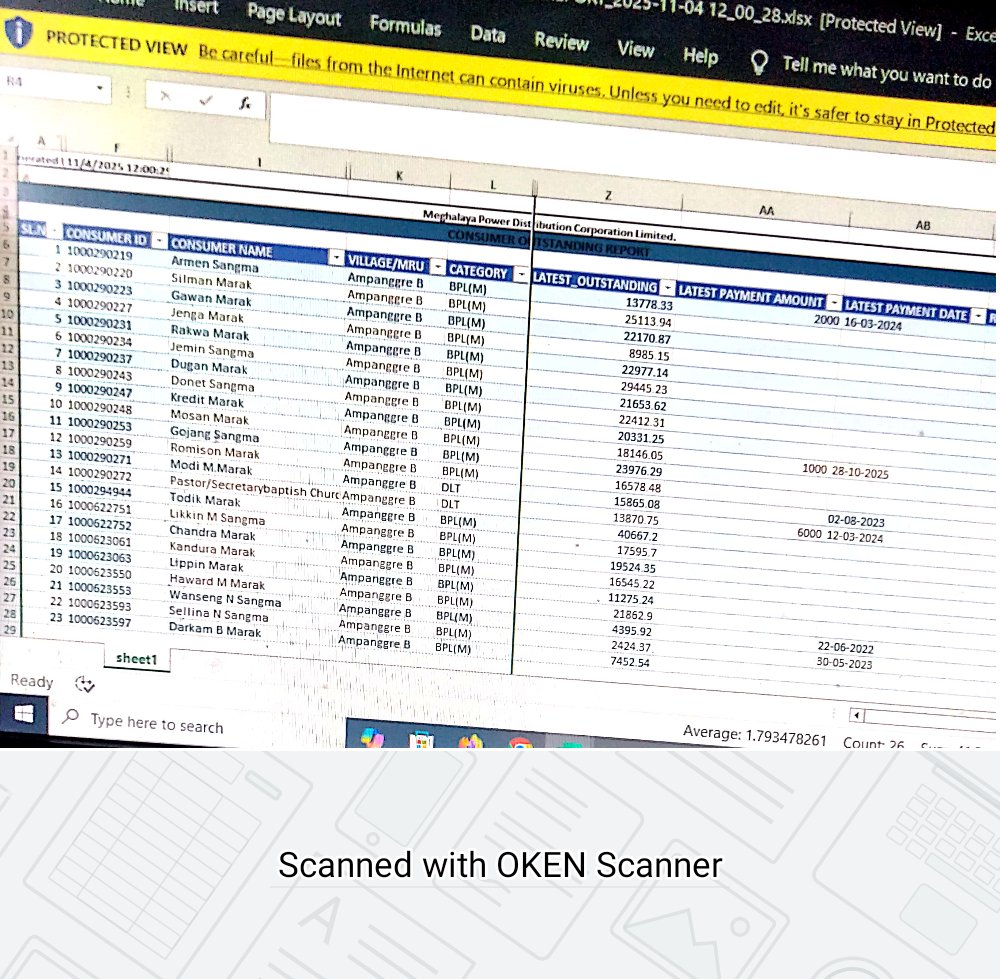Screen dimensions: 1000x979
Task: Click the Select All corner triangle
Action: click(x=8, y=140)
